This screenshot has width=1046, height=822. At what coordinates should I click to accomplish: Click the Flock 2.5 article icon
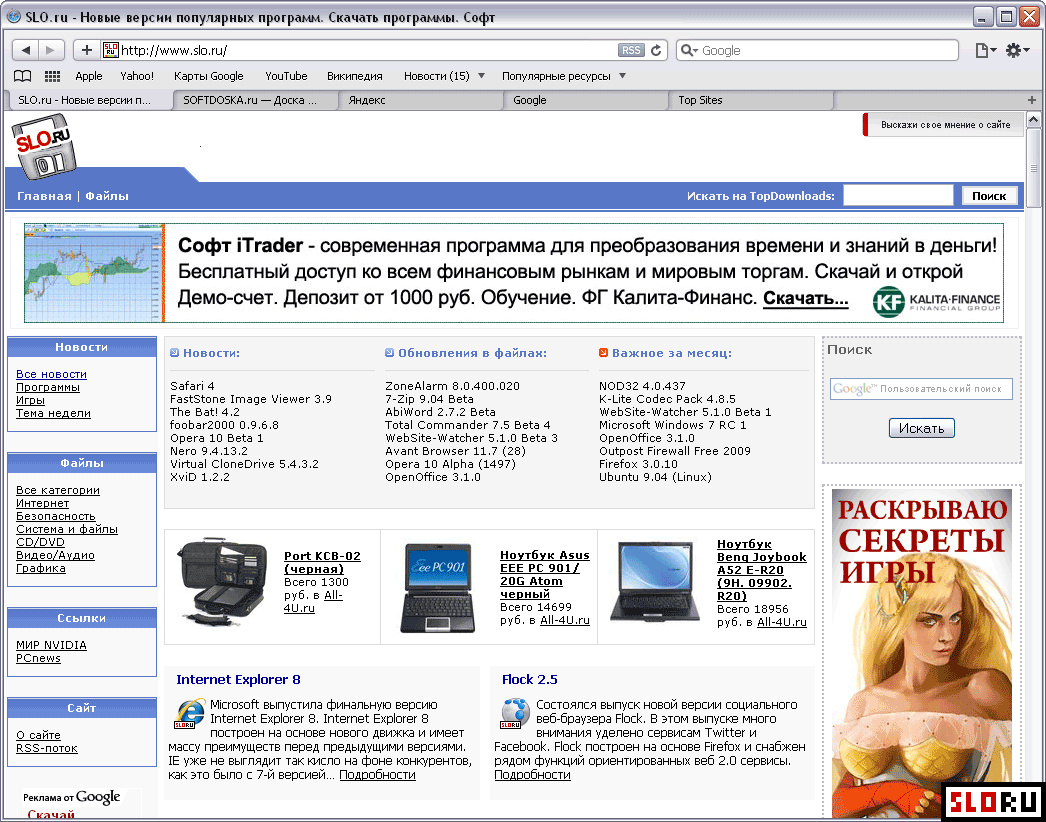[515, 713]
